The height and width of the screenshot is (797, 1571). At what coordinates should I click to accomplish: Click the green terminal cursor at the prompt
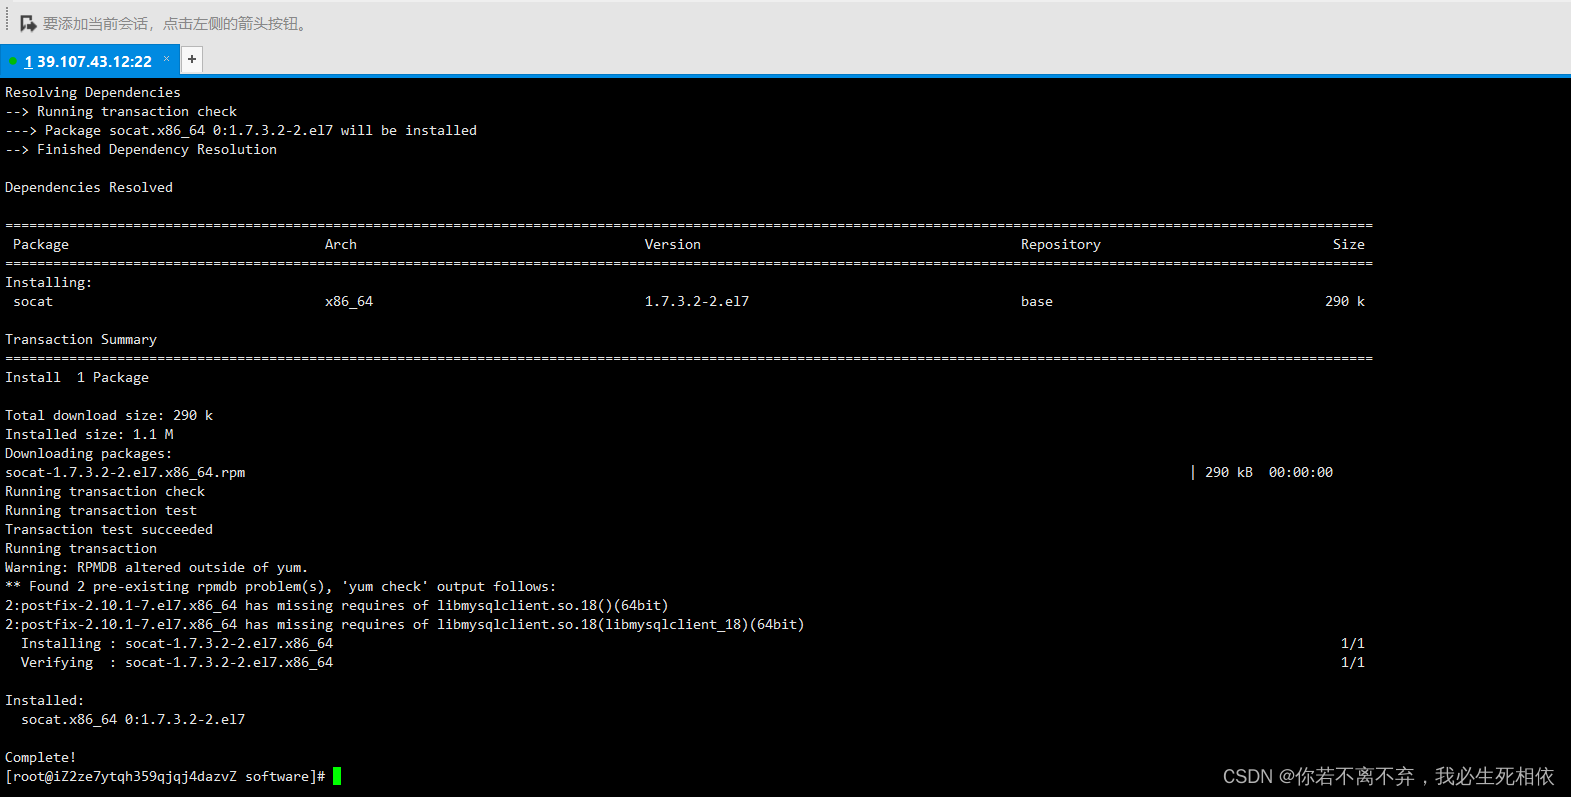tap(337, 776)
